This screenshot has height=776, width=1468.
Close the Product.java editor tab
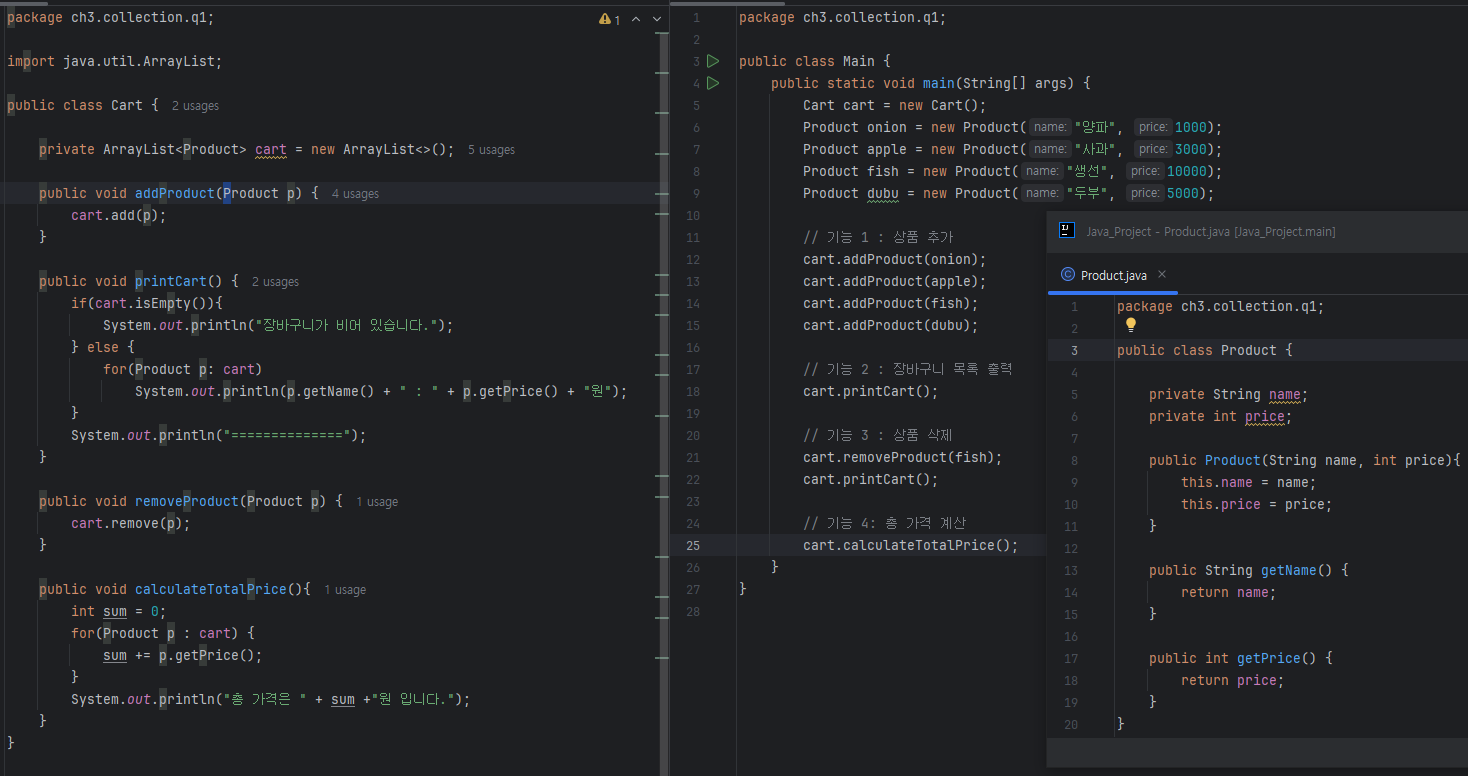[x=1162, y=274]
